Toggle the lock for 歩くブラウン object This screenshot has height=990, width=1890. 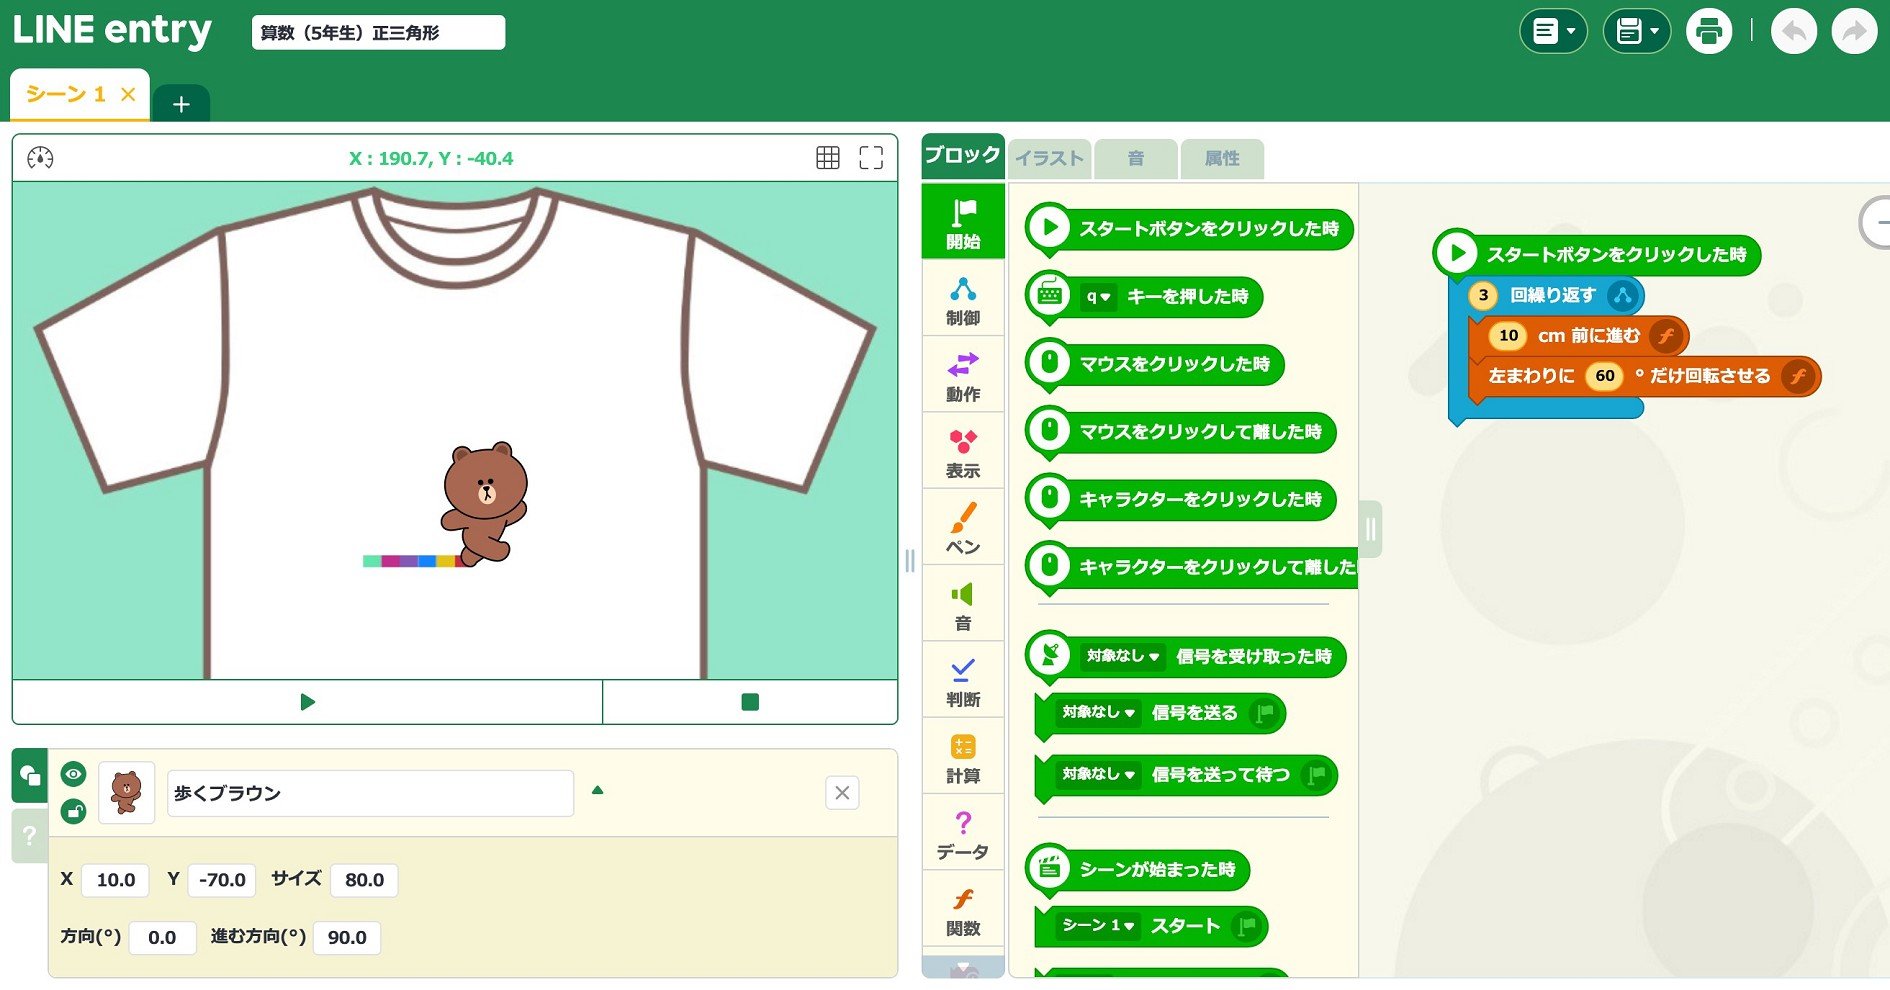pyautogui.click(x=73, y=811)
